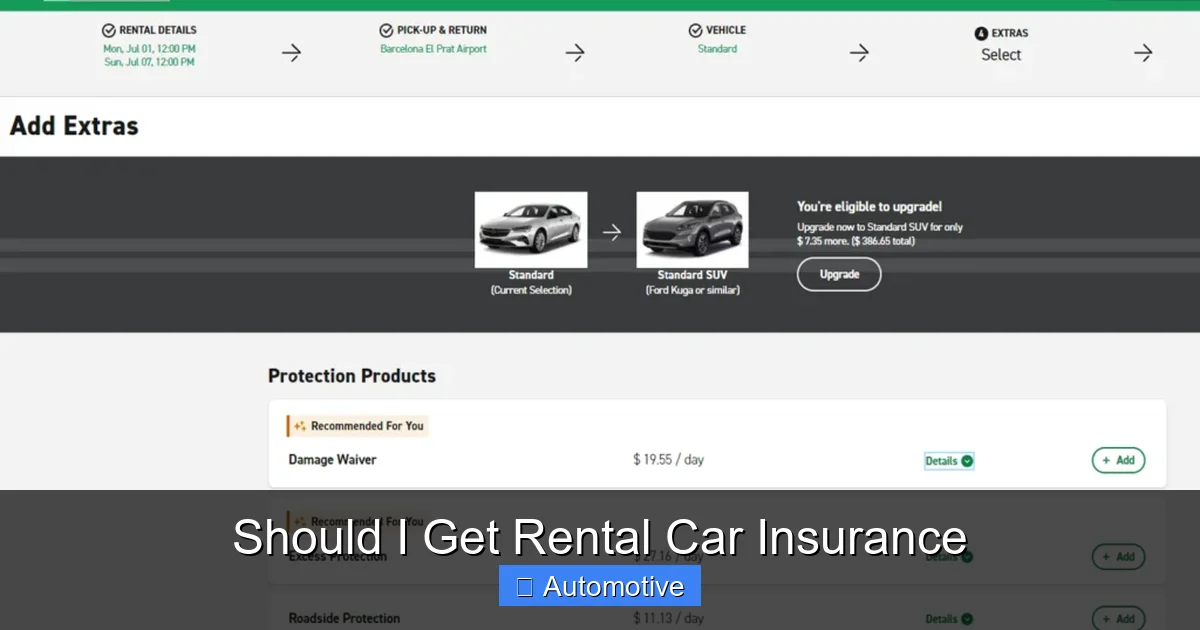
Task: Click the Upgrade button for Standard SUV
Action: point(839,273)
